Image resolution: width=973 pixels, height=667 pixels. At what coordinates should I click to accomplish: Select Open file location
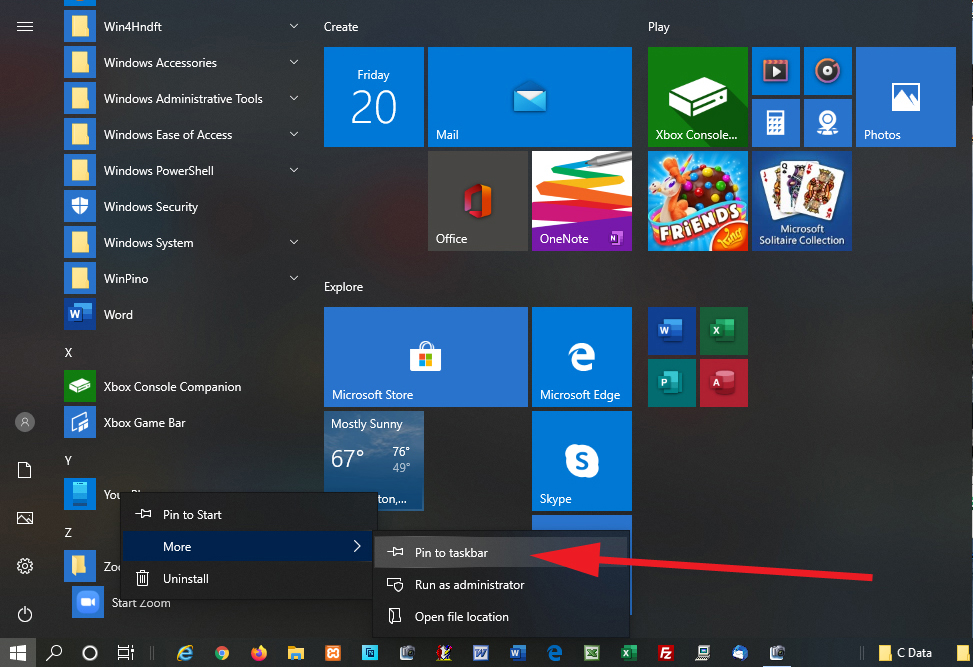[x=501, y=617]
